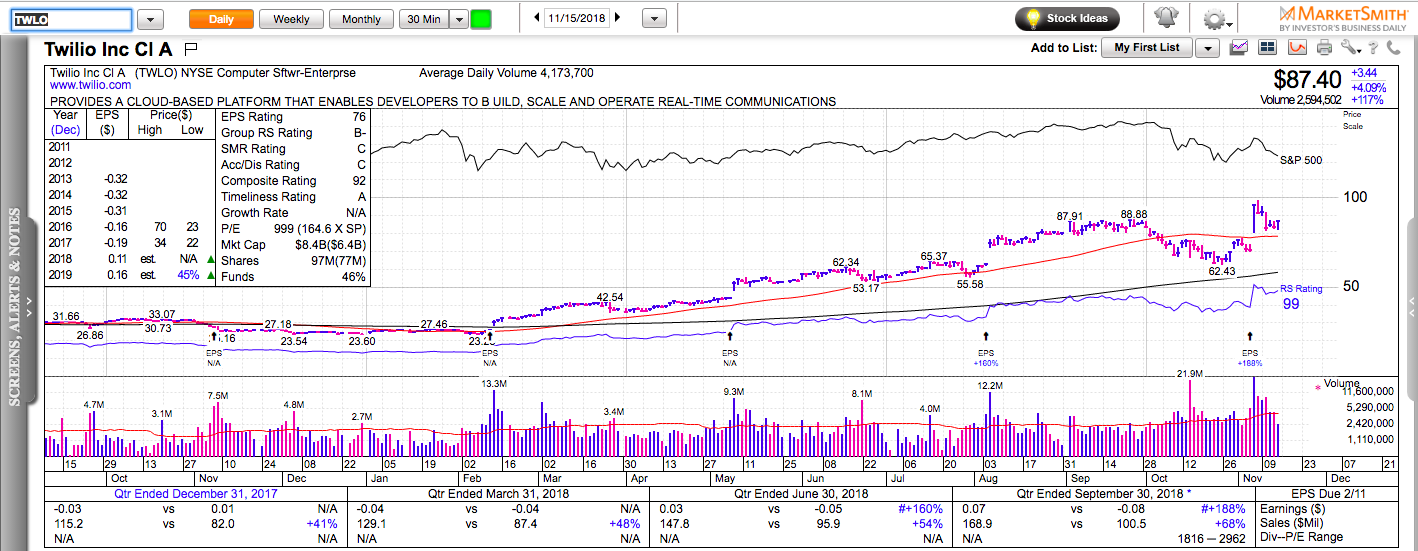Go to the previous date with the left arrow
Screen dimensions: 1418x551
[537, 18]
